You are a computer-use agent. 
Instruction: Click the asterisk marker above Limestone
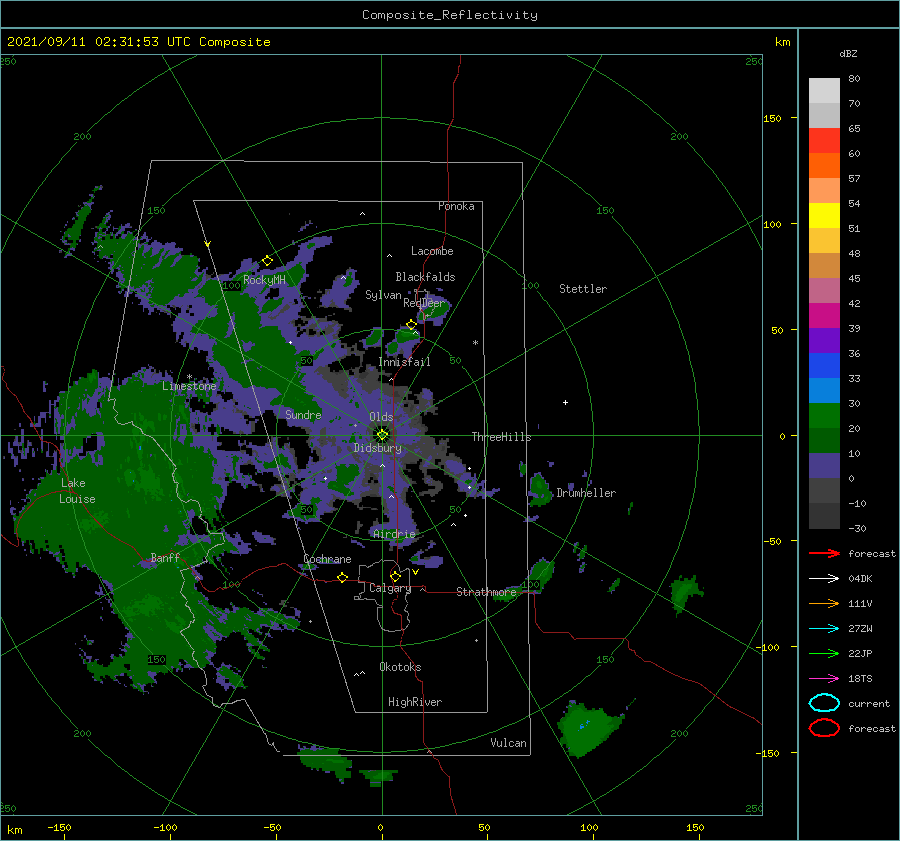point(189,377)
